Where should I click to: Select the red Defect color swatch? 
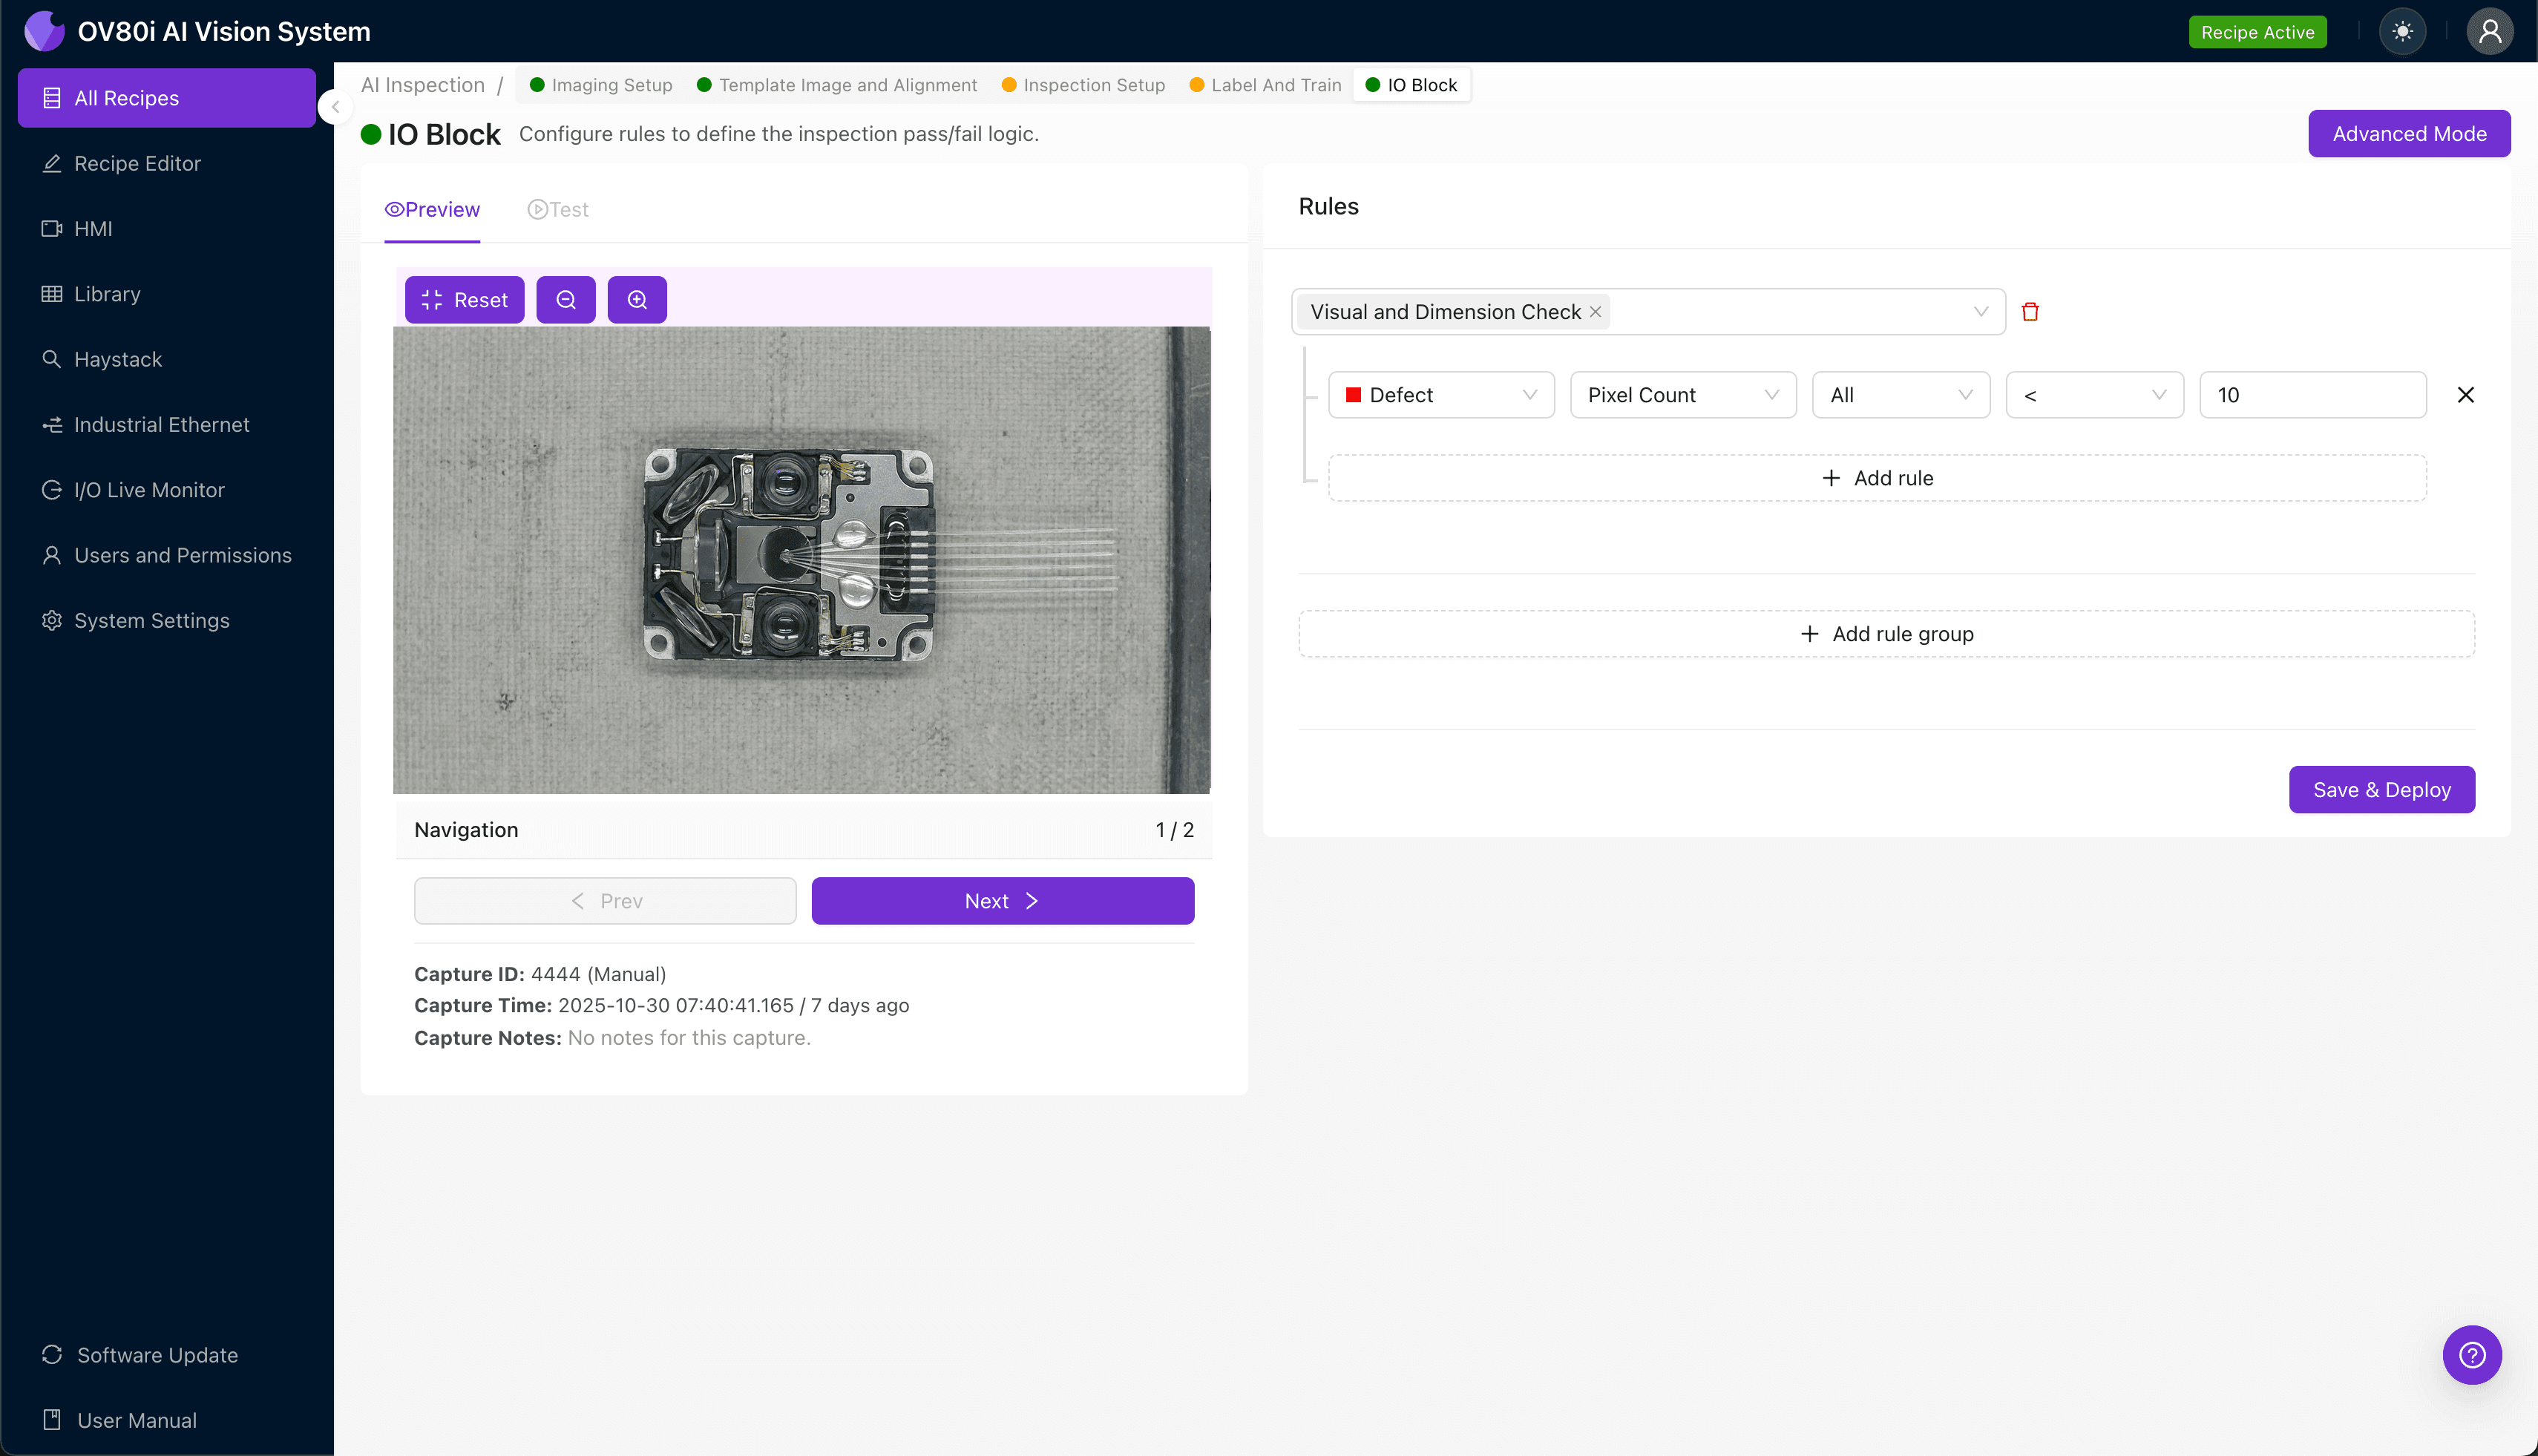click(x=1356, y=394)
